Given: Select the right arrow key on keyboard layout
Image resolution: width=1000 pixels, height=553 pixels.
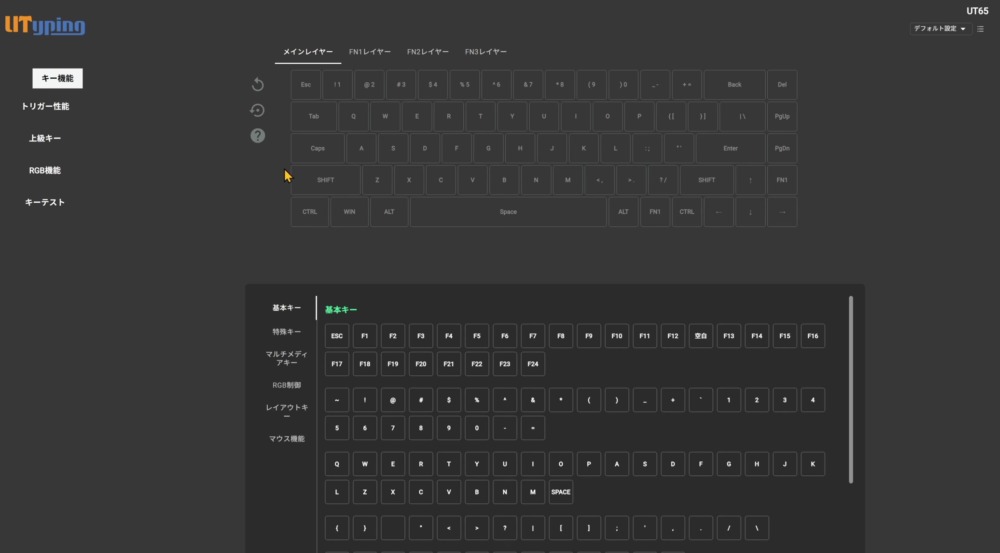Looking at the screenshot, I should pyautogui.click(x=782, y=212).
